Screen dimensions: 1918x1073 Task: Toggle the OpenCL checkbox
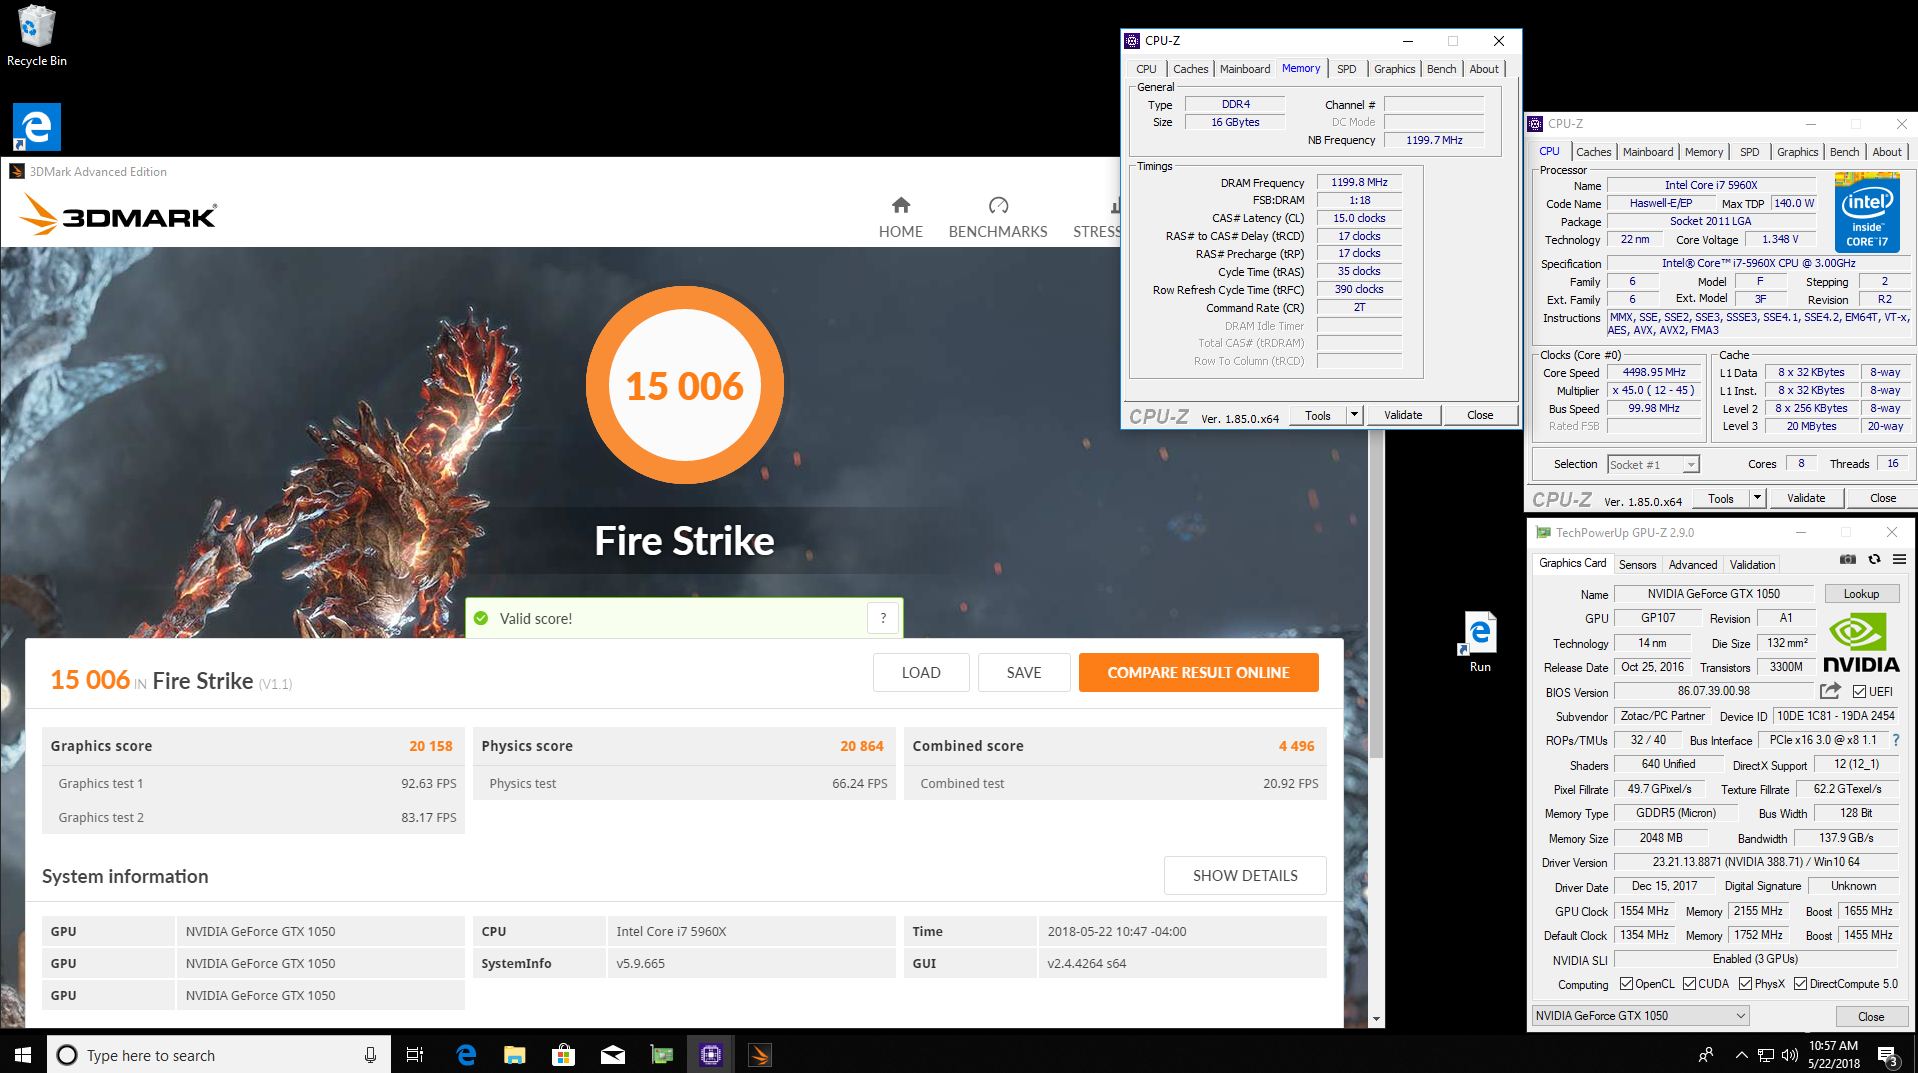[1626, 984]
